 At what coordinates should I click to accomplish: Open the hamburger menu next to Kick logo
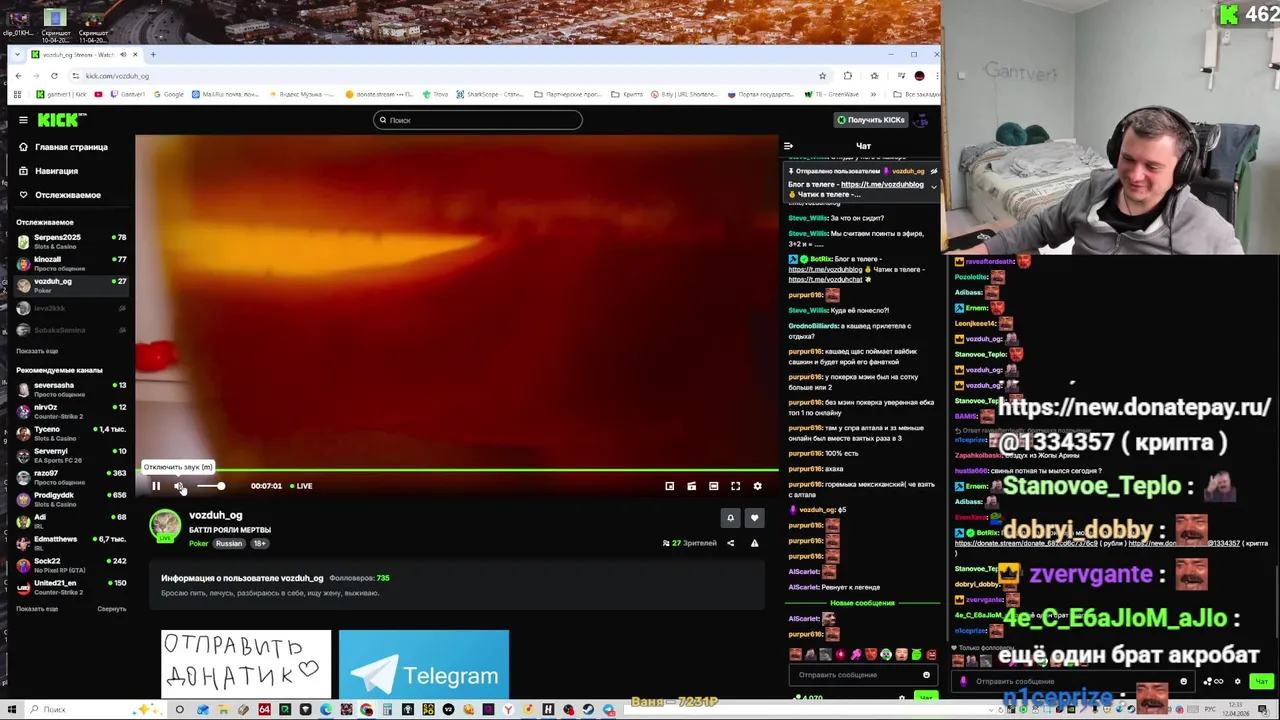click(x=23, y=120)
